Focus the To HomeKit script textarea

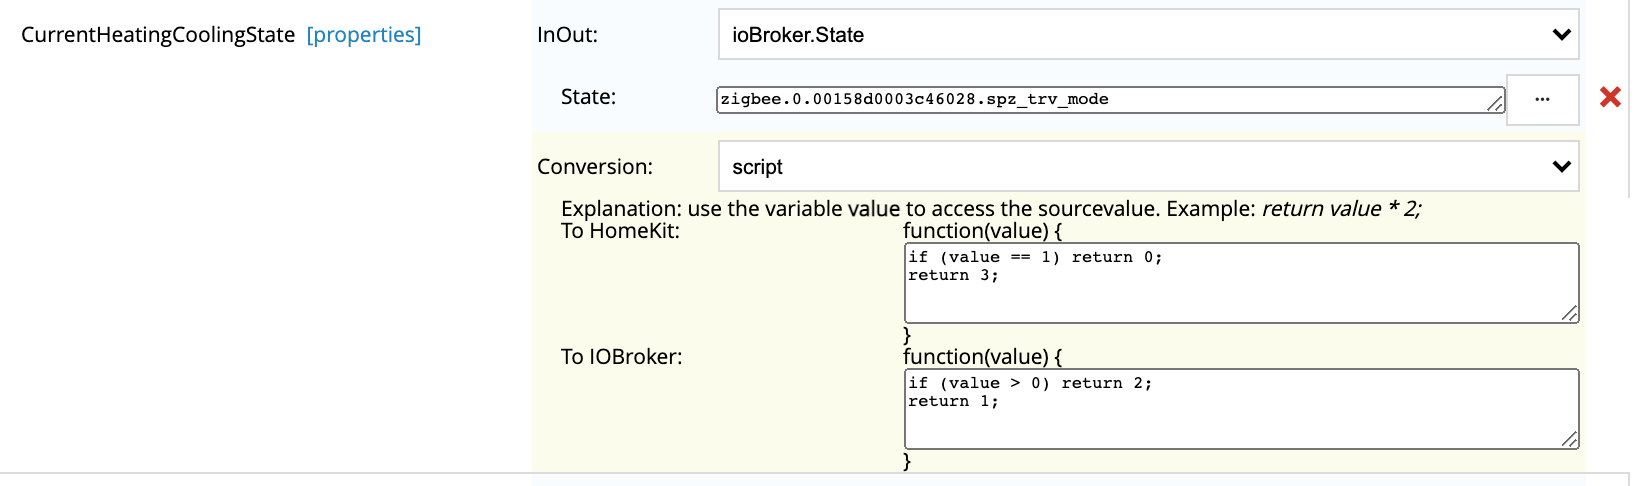(1242, 283)
